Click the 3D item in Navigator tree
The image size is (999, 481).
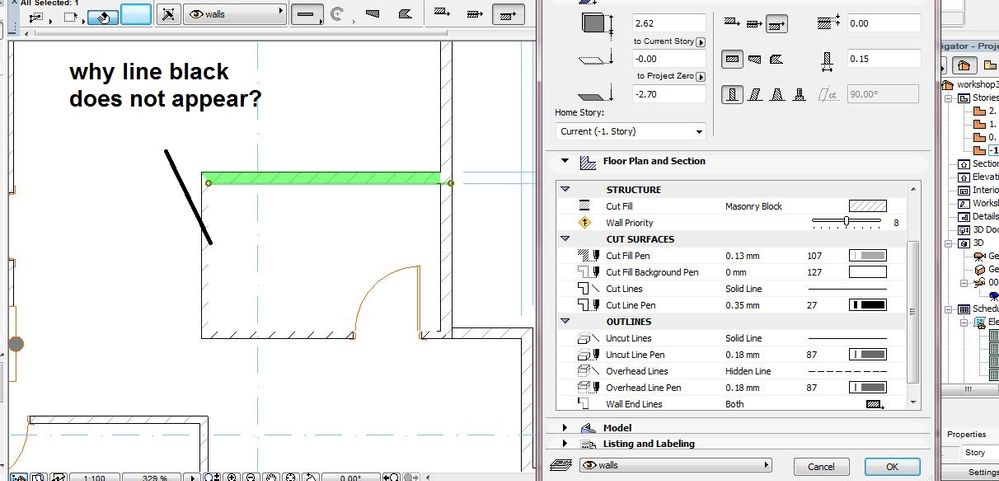click(x=979, y=243)
